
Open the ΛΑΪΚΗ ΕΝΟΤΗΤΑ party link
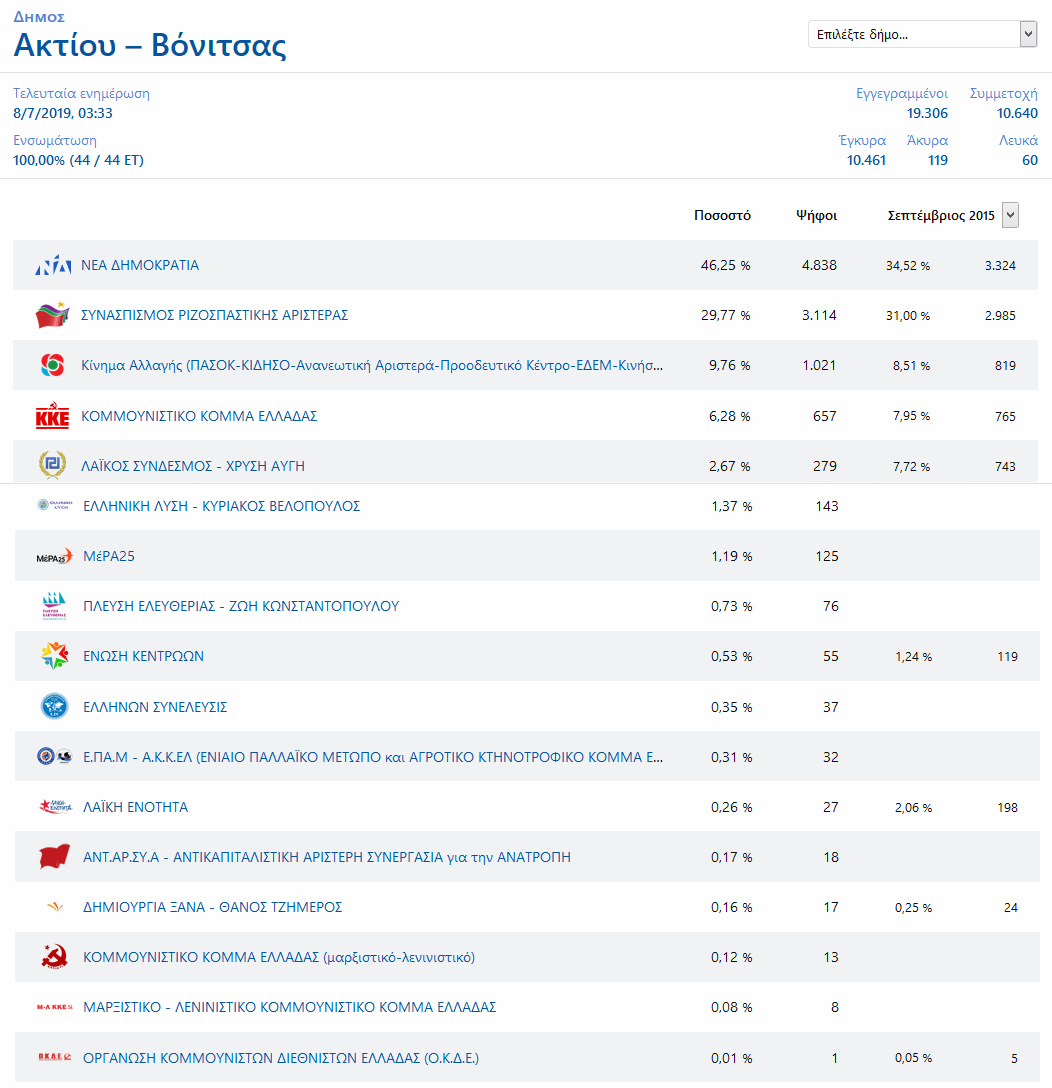coord(135,807)
